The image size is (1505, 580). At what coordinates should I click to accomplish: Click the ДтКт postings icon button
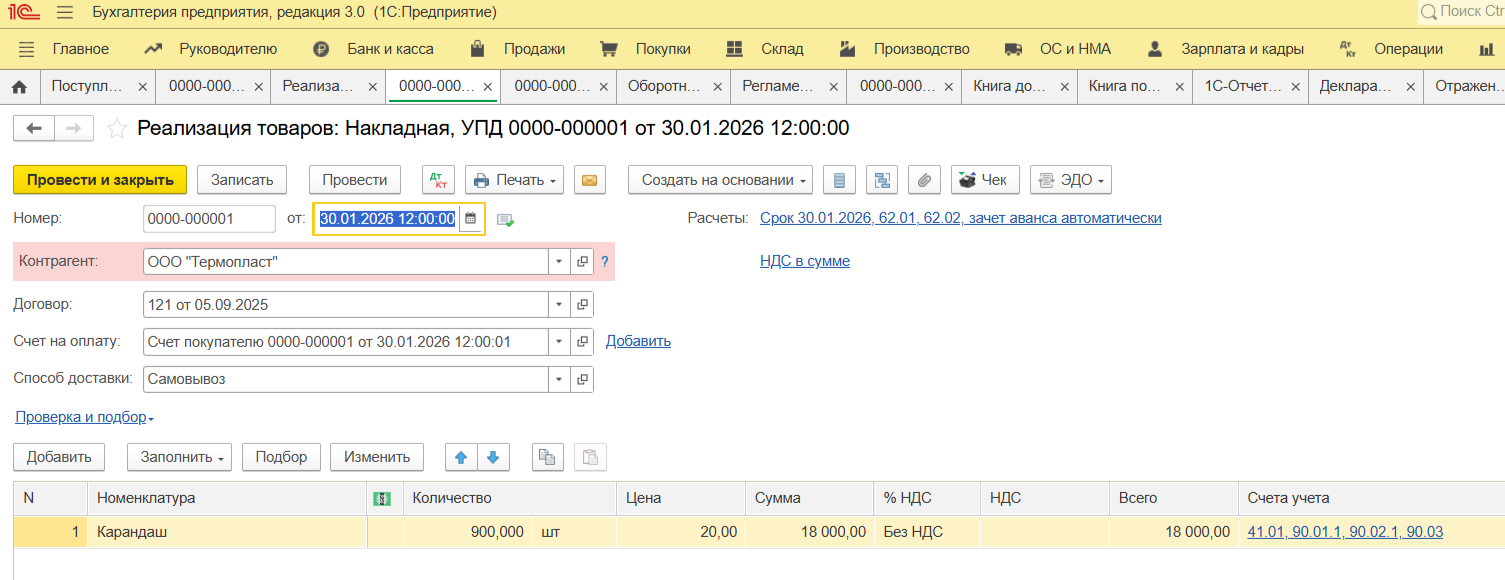[x=438, y=180]
